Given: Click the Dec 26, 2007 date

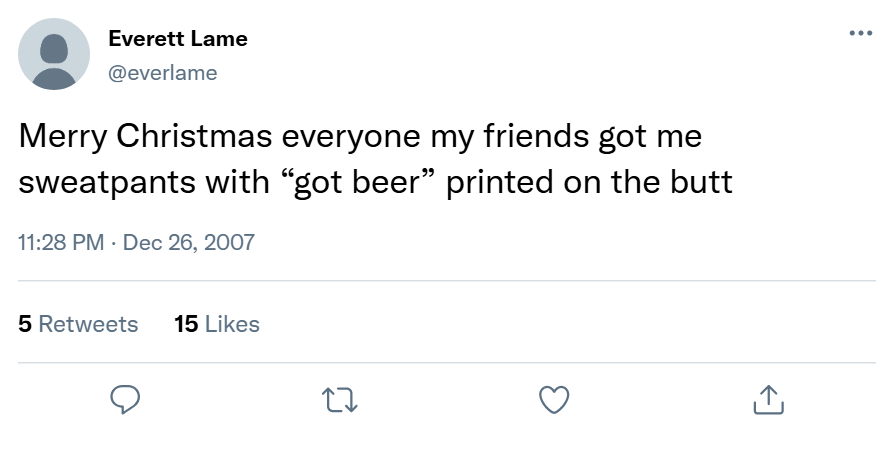Looking at the screenshot, I should (188, 242).
